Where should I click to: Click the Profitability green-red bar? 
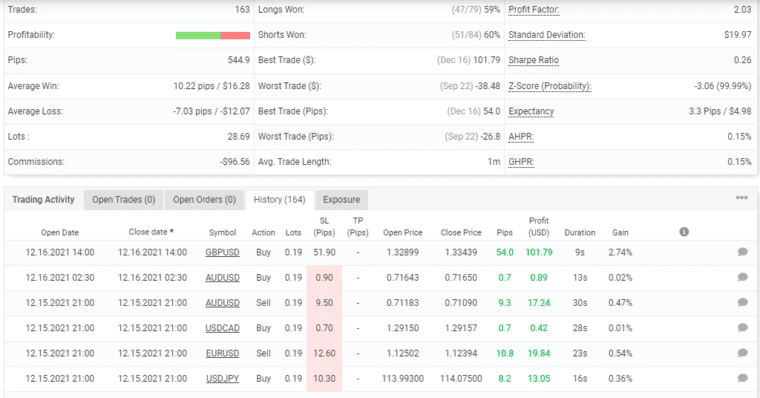click(x=213, y=35)
